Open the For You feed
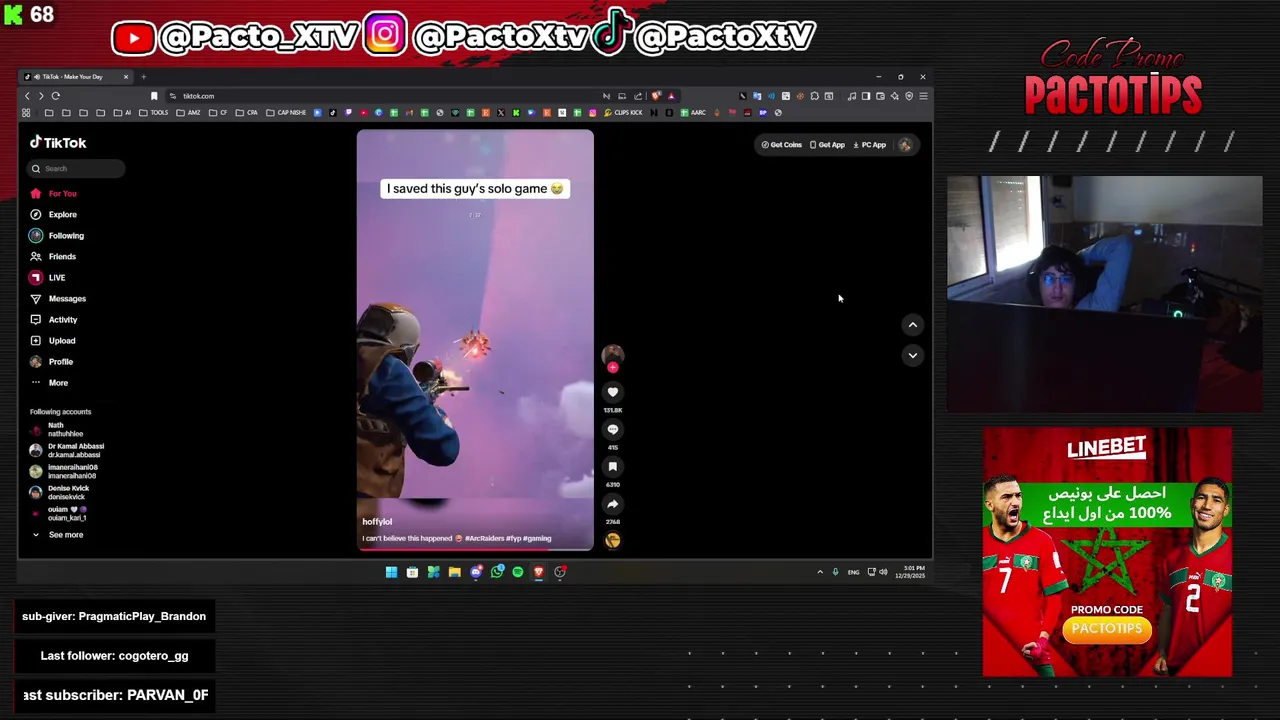 pyautogui.click(x=53, y=193)
